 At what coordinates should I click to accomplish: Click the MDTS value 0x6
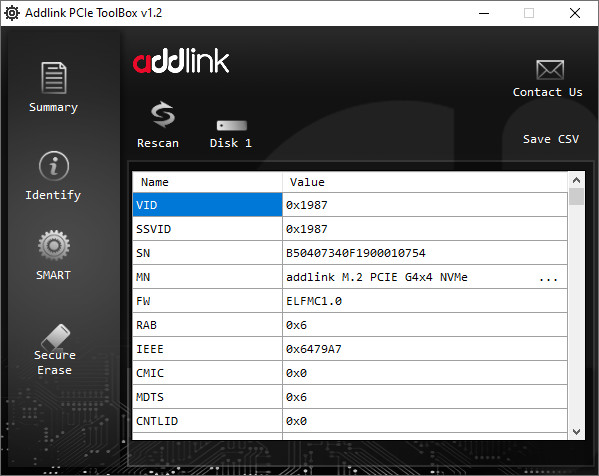tap(296, 397)
